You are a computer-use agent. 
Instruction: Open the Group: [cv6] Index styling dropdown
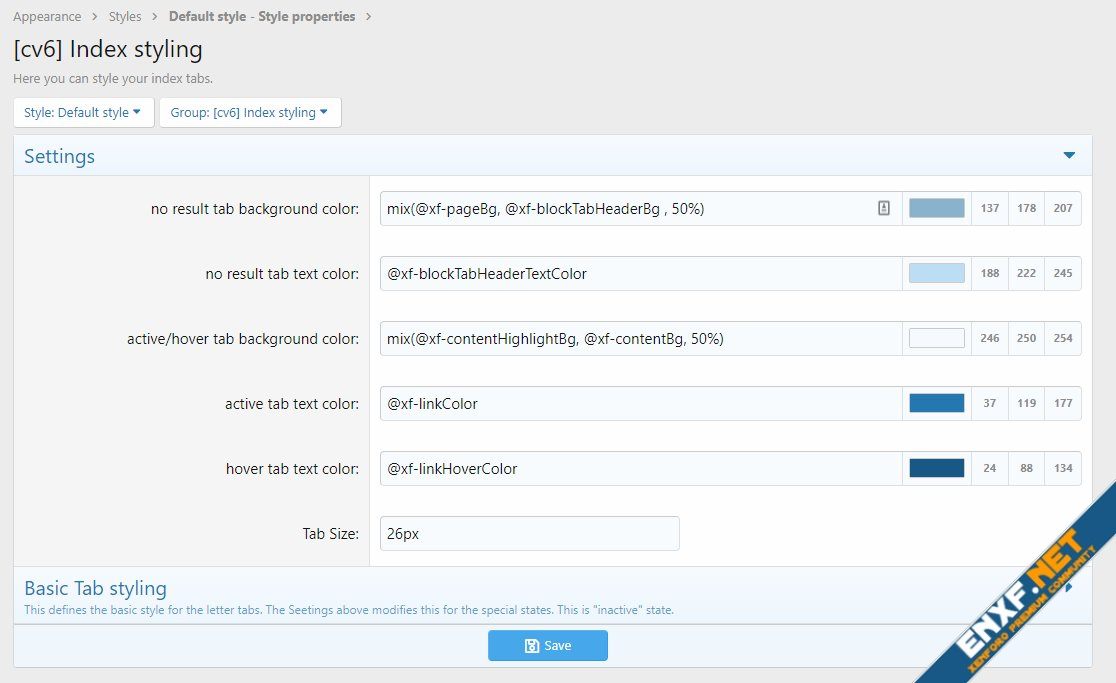(x=249, y=113)
